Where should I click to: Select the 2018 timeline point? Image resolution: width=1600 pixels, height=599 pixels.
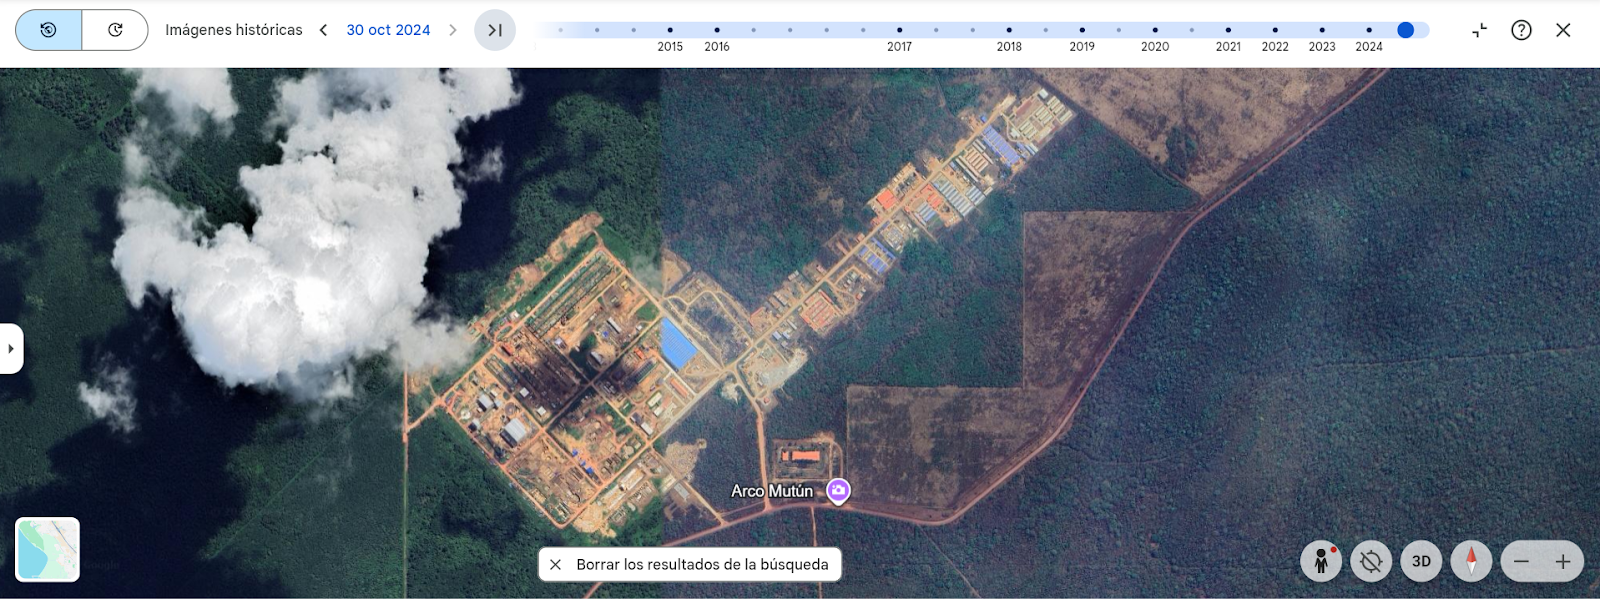pyautogui.click(x=1009, y=30)
